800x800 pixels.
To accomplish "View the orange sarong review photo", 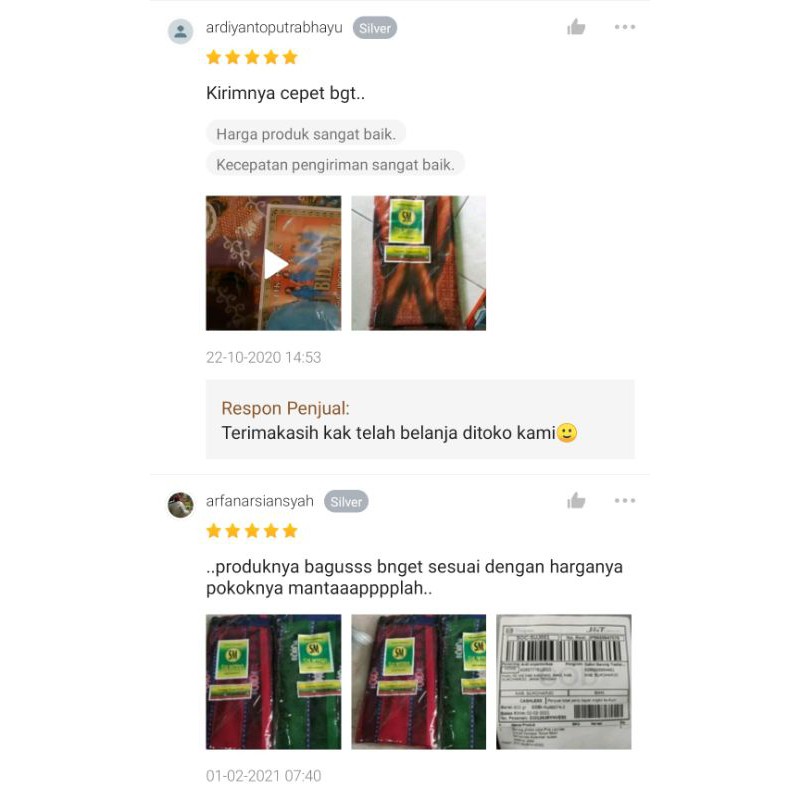I will click(418, 263).
